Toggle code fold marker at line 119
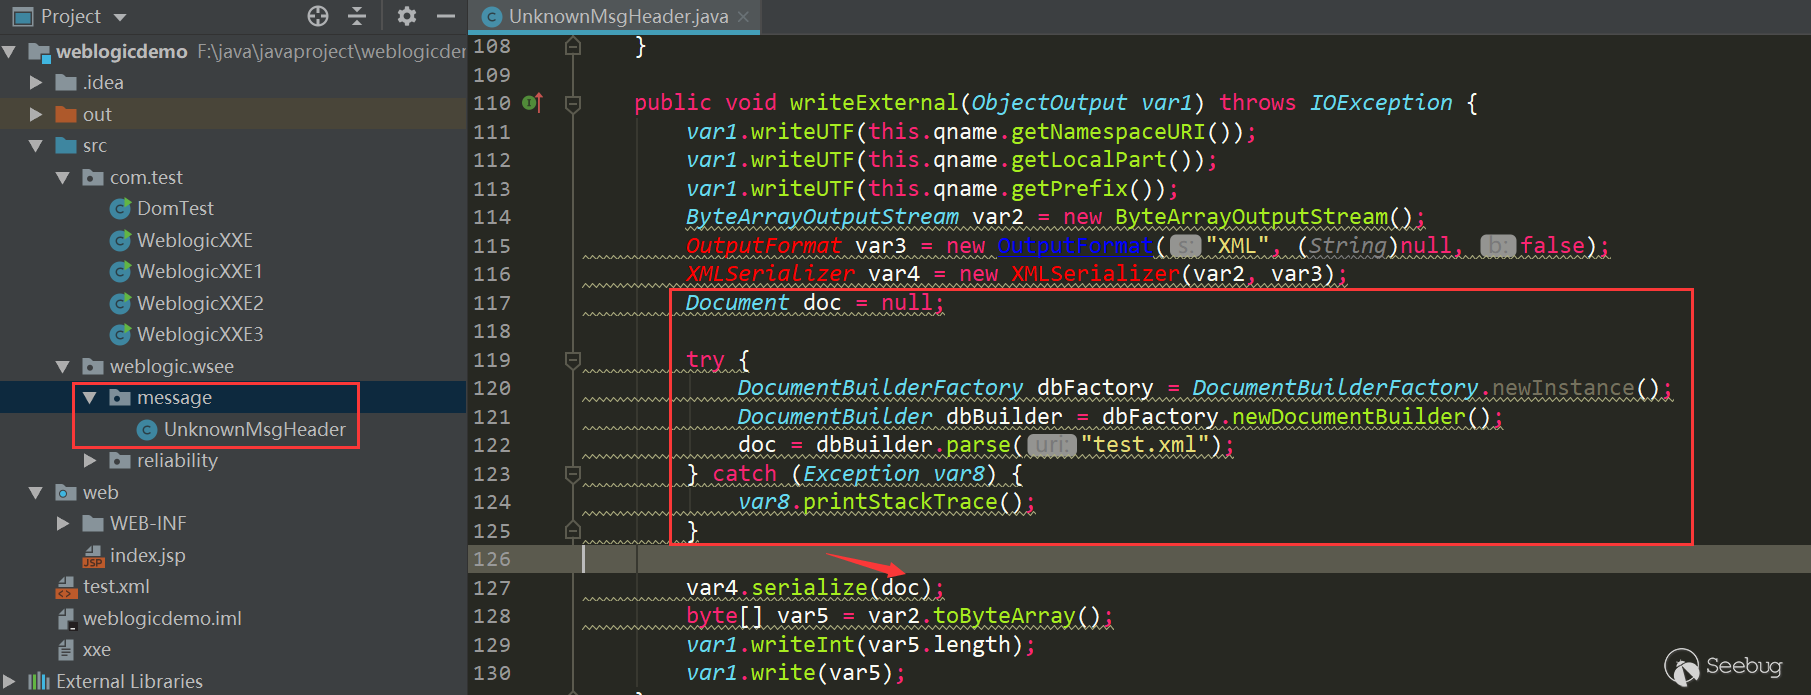The image size is (1811, 695). point(573,360)
